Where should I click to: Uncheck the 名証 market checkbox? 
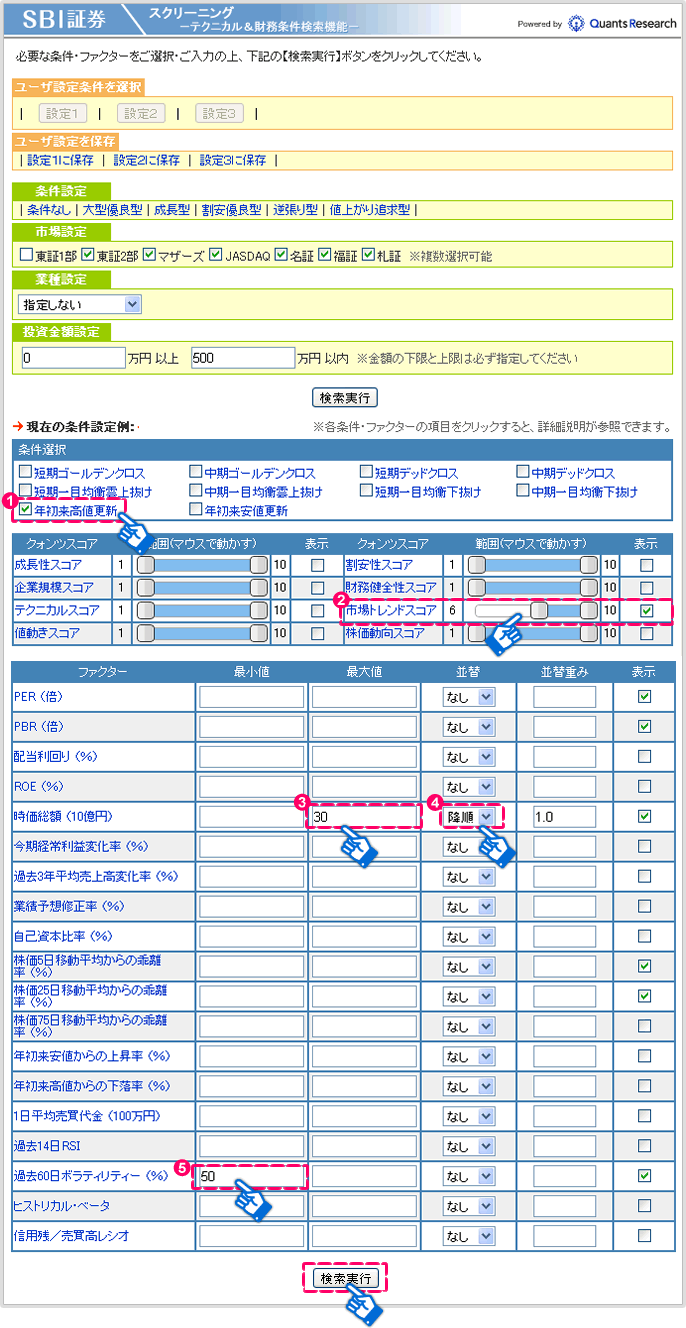(x=281, y=255)
